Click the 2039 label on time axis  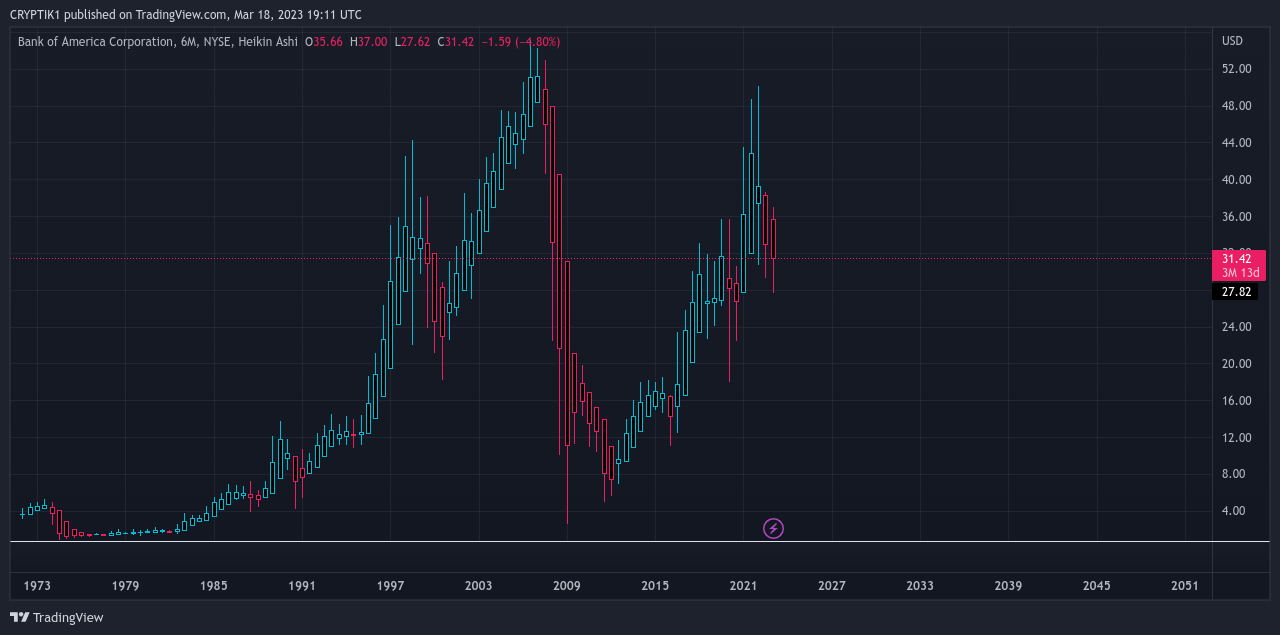(1008, 586)
